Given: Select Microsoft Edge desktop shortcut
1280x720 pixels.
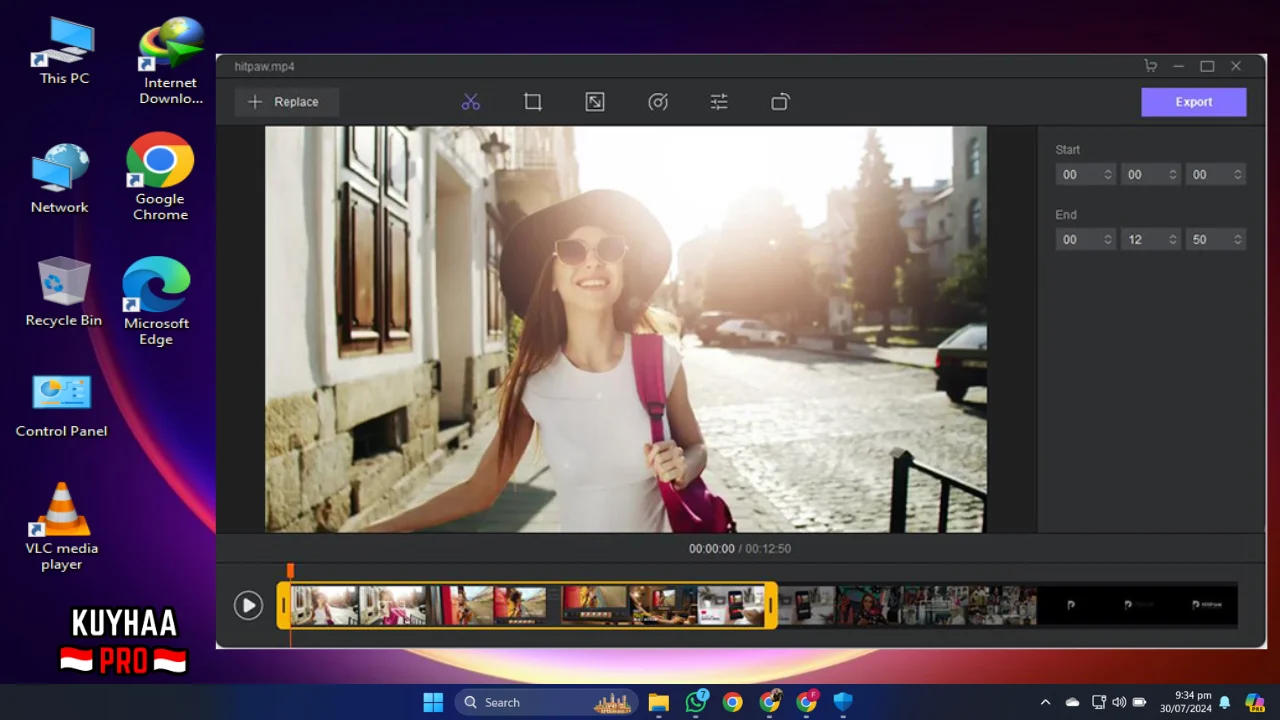Looking at the screenshot, I should 156,301.
